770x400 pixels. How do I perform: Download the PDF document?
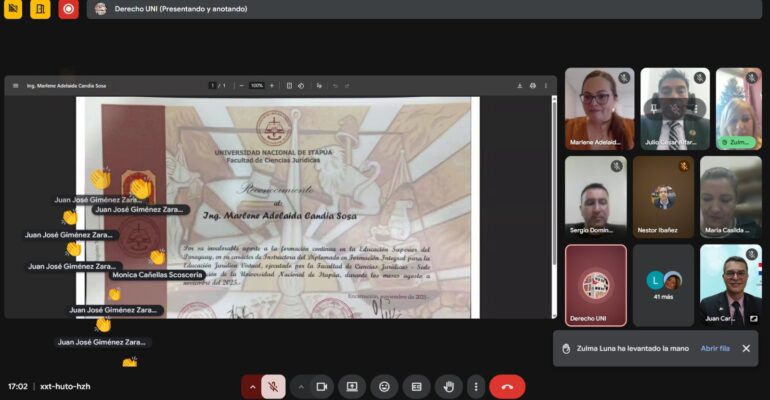pos(518,86)
